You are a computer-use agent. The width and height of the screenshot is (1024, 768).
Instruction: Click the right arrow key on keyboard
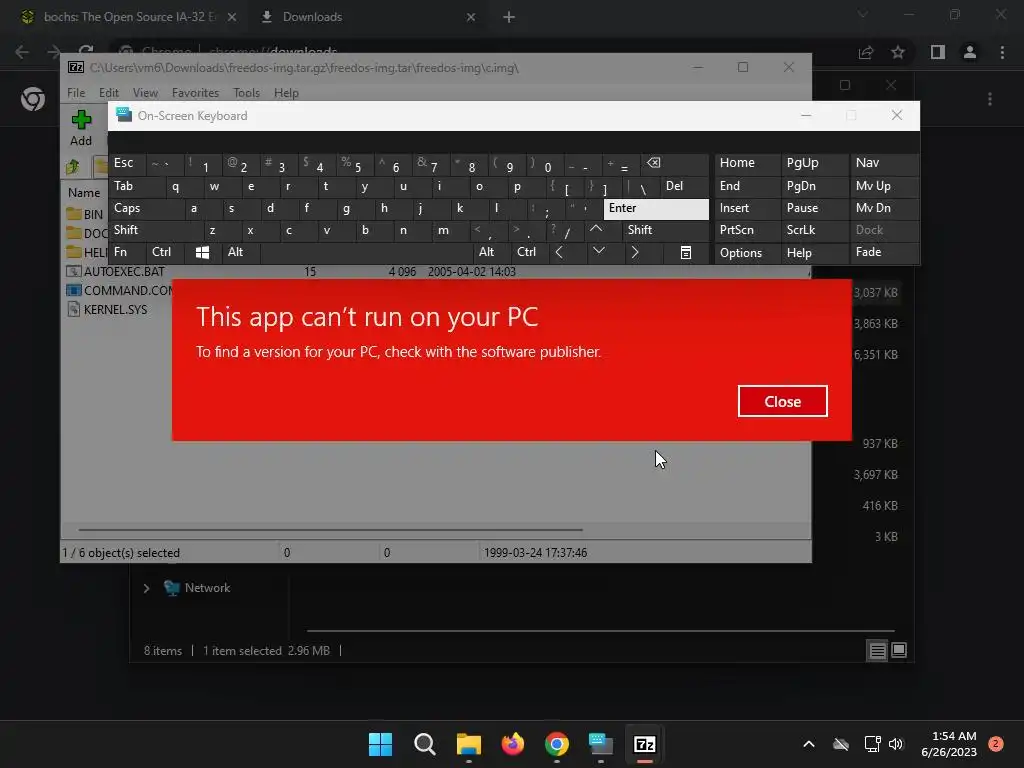click(x=643, y=252)
